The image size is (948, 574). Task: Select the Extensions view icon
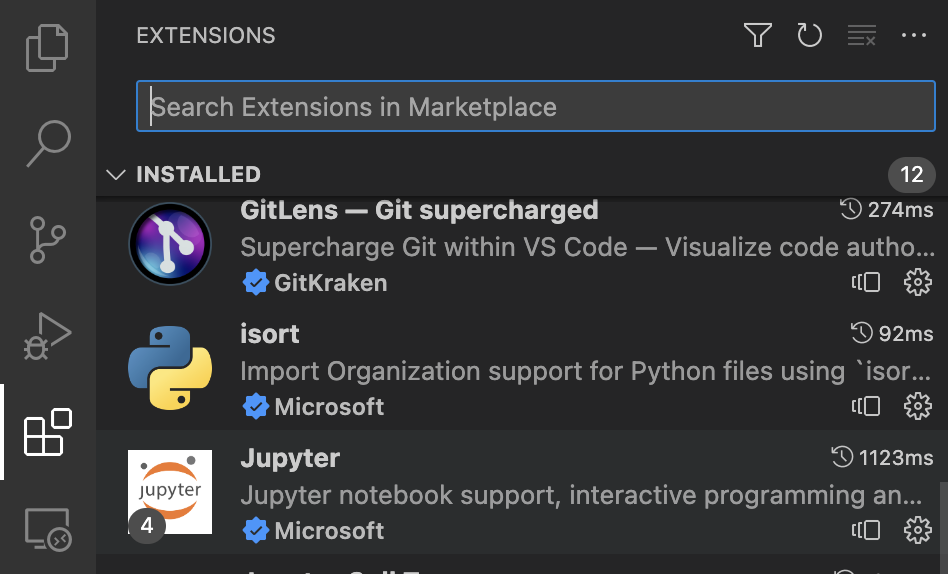48,432
